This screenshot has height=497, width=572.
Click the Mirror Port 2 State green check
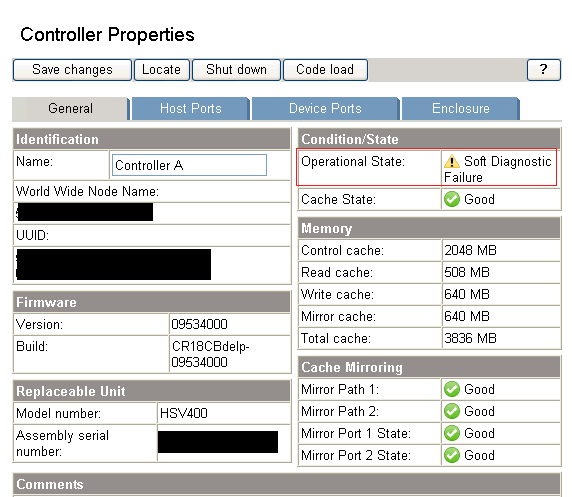452,455
